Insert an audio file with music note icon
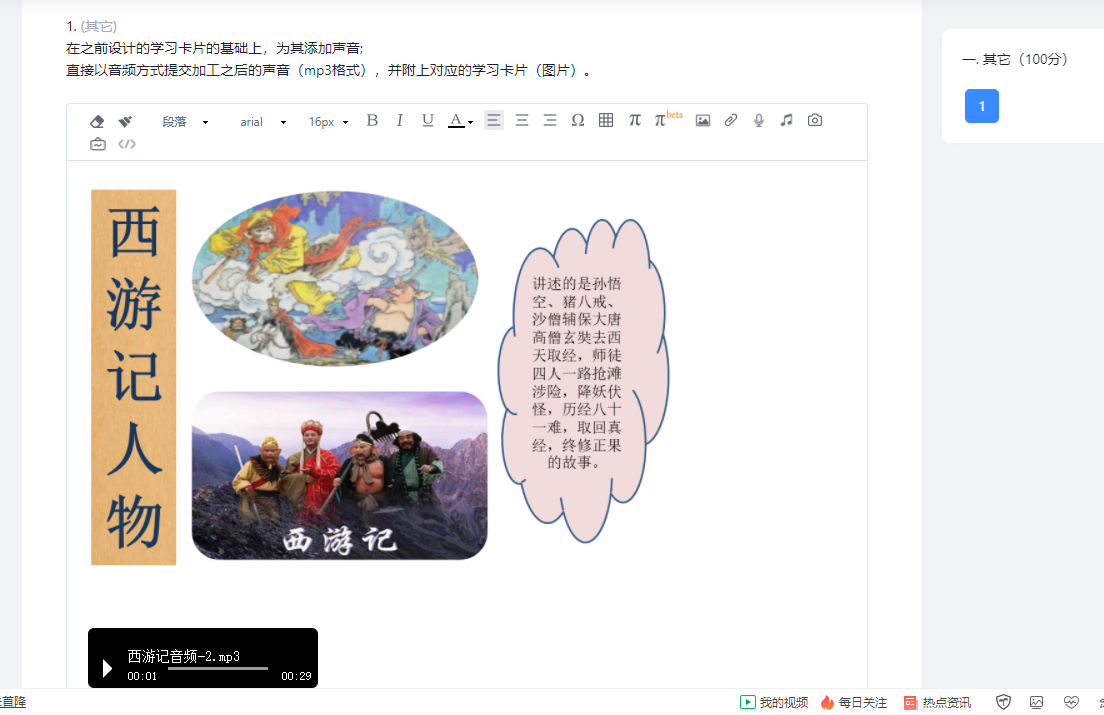This screenshot has height=715, width=1104. (786, 120)
